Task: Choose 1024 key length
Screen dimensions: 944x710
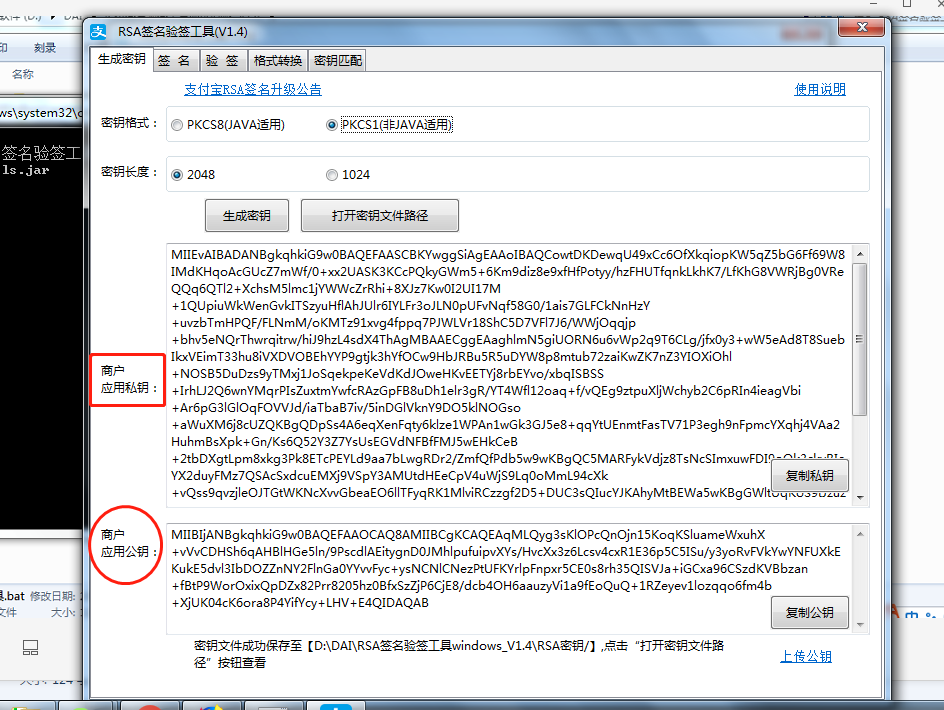Action: point(332,173)
